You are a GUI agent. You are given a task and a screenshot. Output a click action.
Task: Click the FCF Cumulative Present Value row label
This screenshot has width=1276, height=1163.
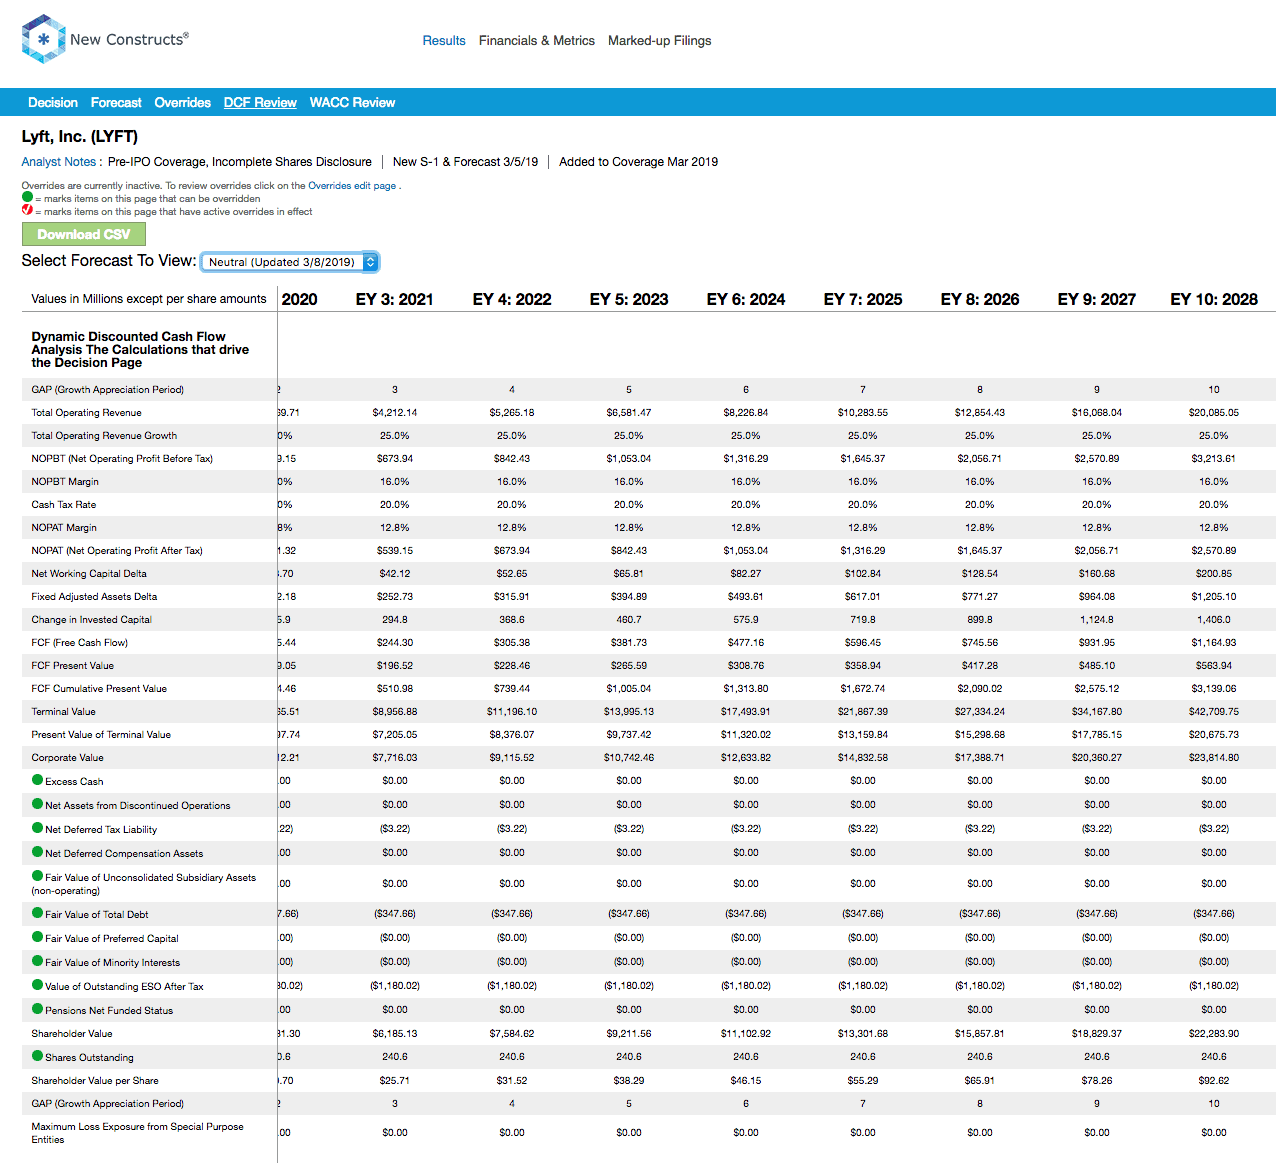99,689
